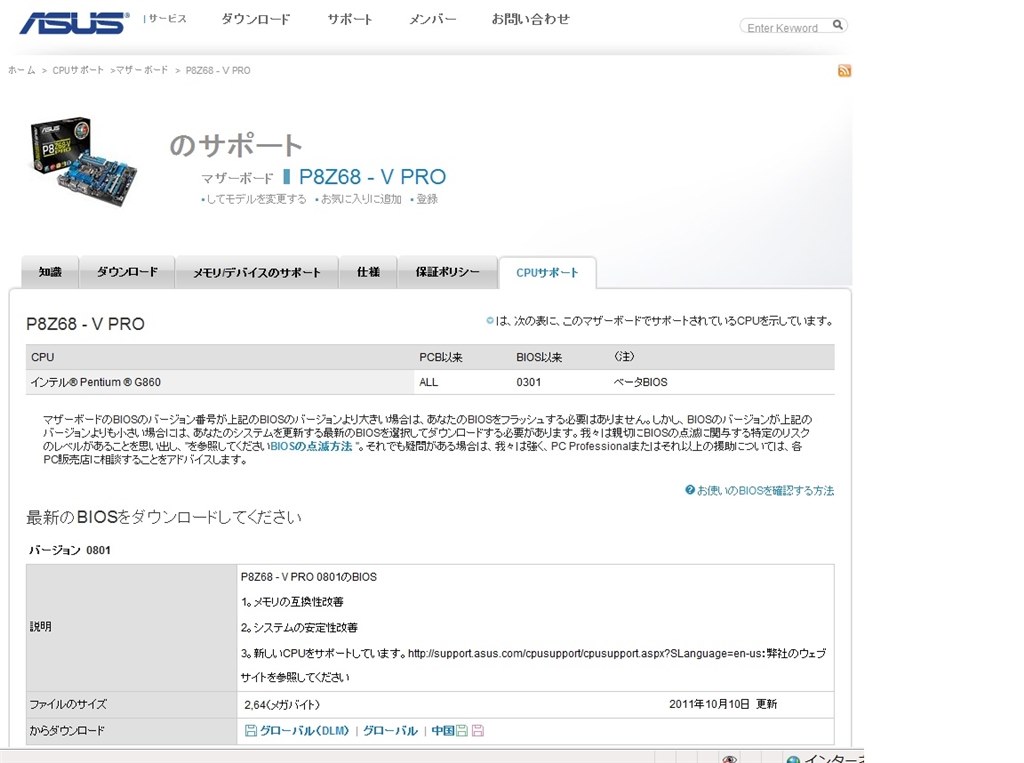Click the P8Z68-V PRO motherboard product image

point(84,161)
